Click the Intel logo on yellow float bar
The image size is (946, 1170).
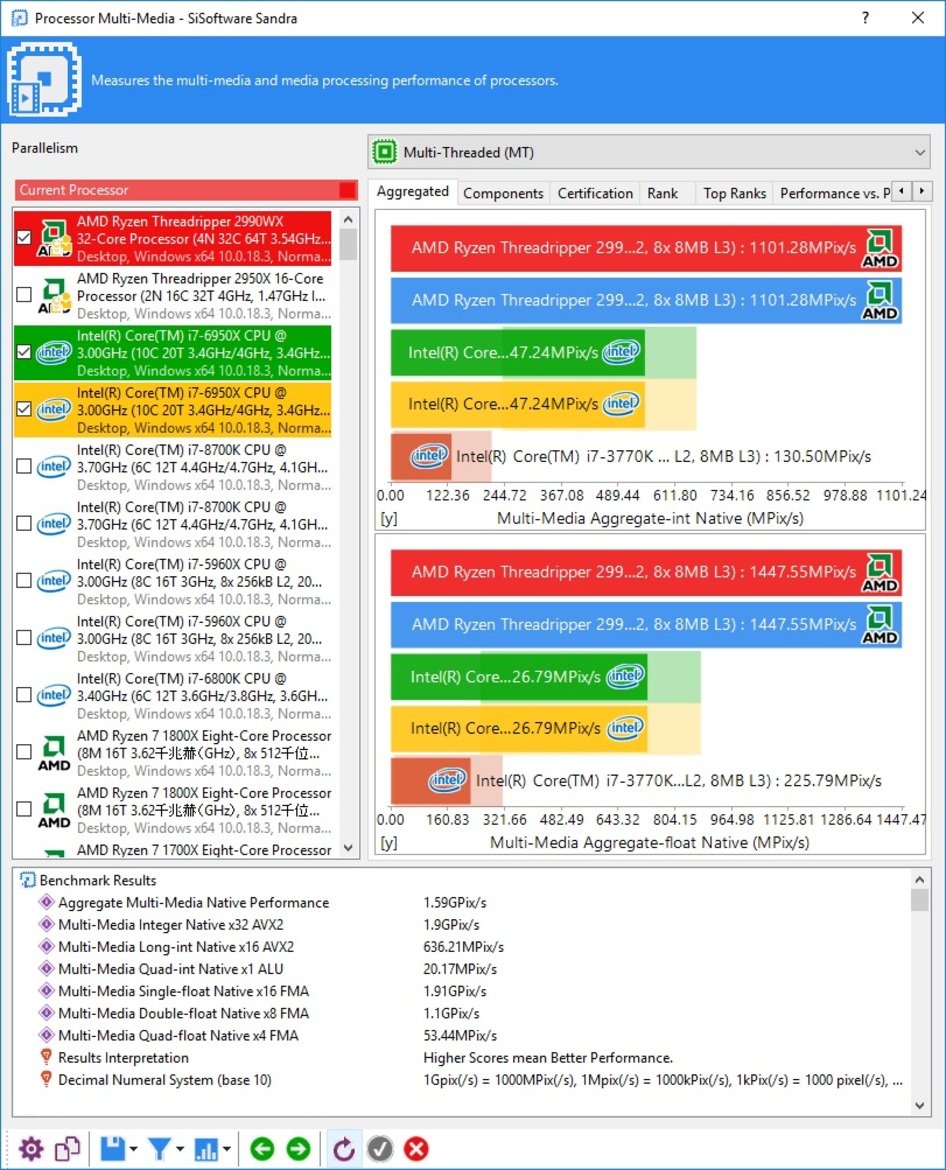tap(625, 728)
